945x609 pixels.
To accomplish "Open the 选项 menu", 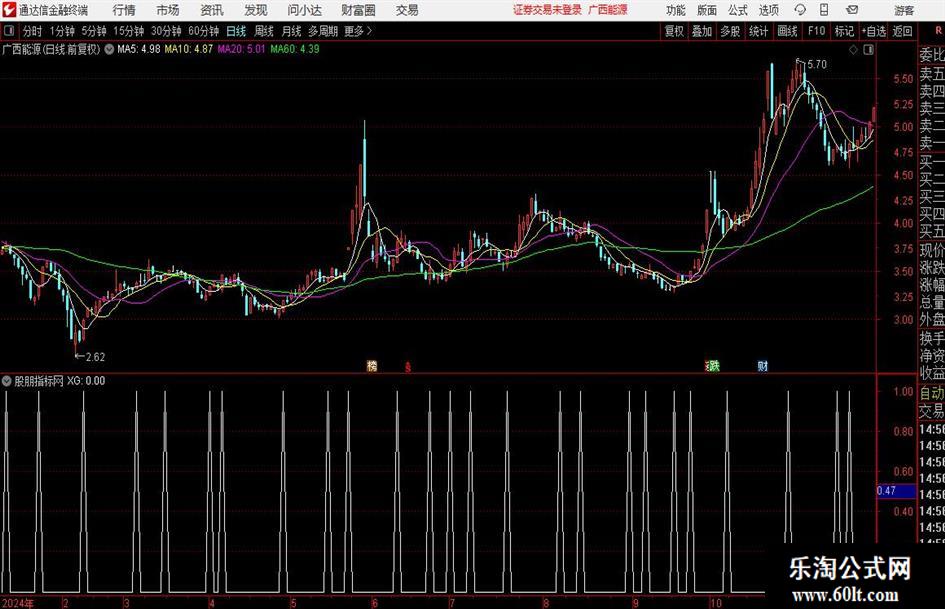I will click(x=768, y=10).
